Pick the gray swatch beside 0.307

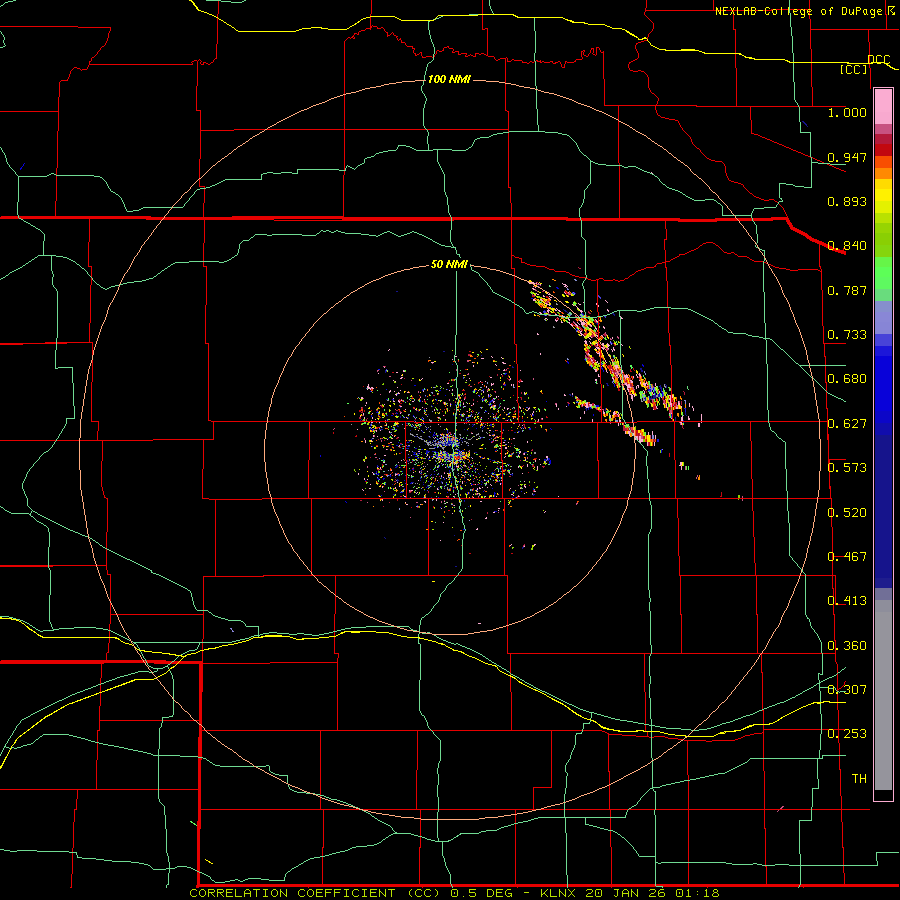coord(883,695)
